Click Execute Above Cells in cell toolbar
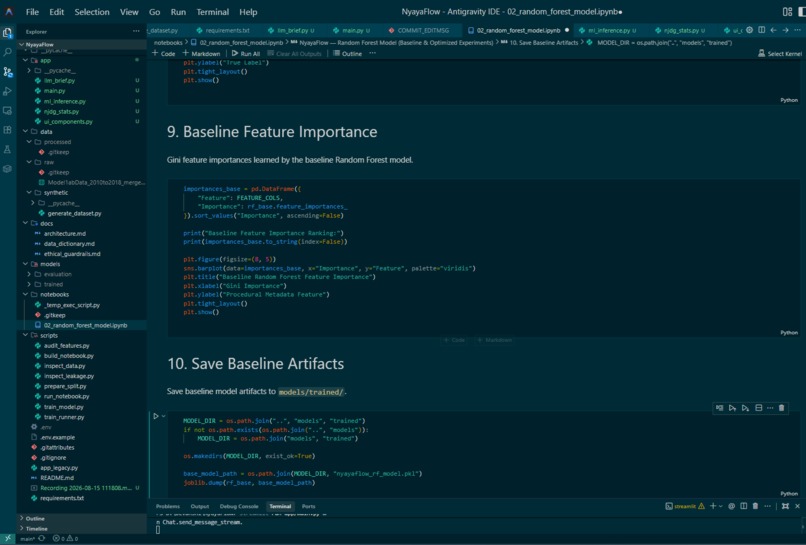 732,408
